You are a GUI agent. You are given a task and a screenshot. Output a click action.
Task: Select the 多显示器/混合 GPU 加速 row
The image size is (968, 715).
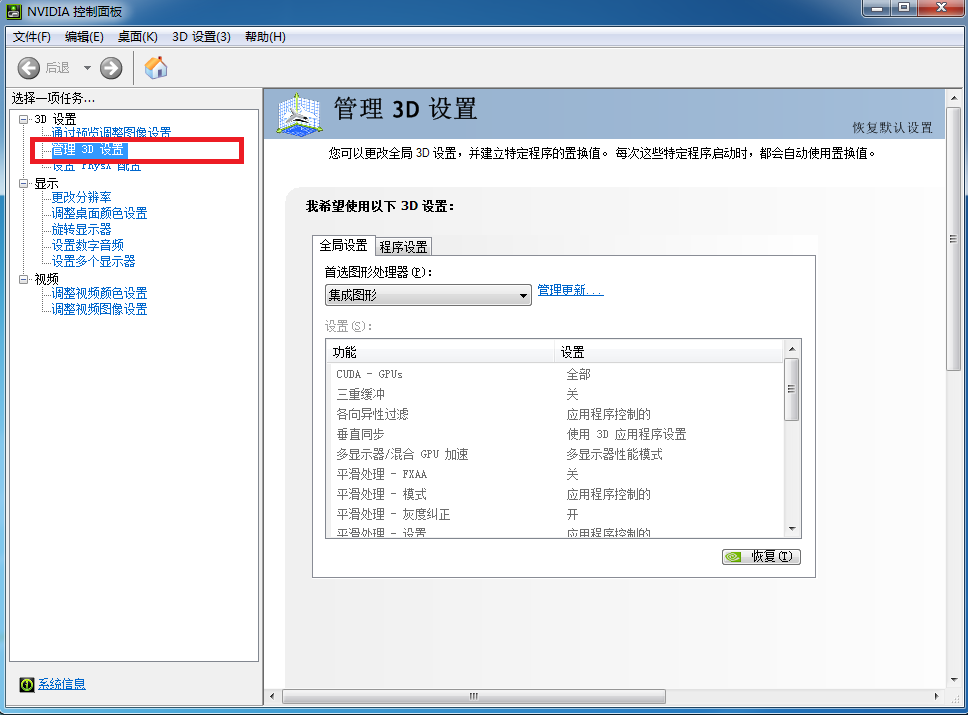pyautogui.click(x=555, y=454)
